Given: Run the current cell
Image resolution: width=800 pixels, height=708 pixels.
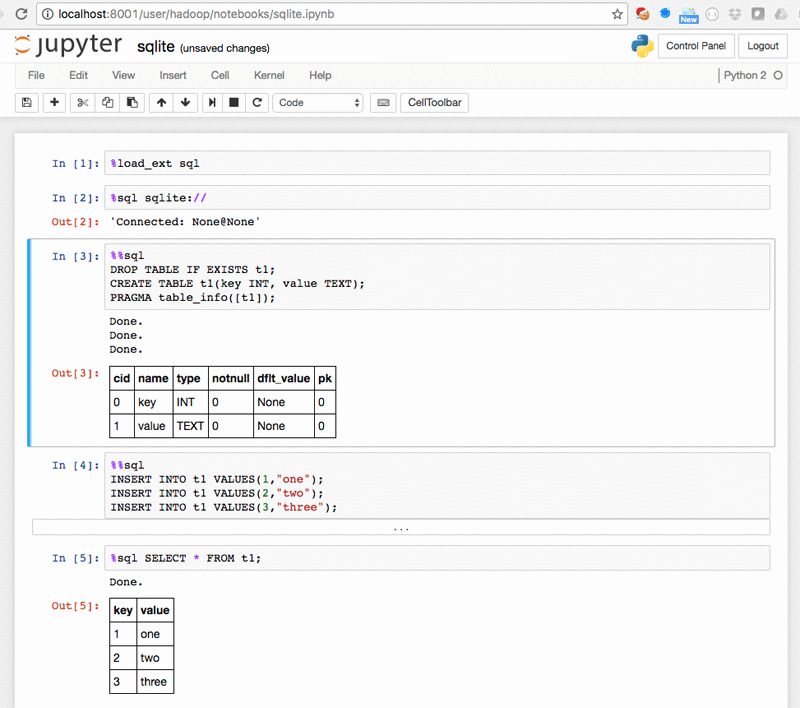Looking at the screenshot, I should [x=212, y=102].
